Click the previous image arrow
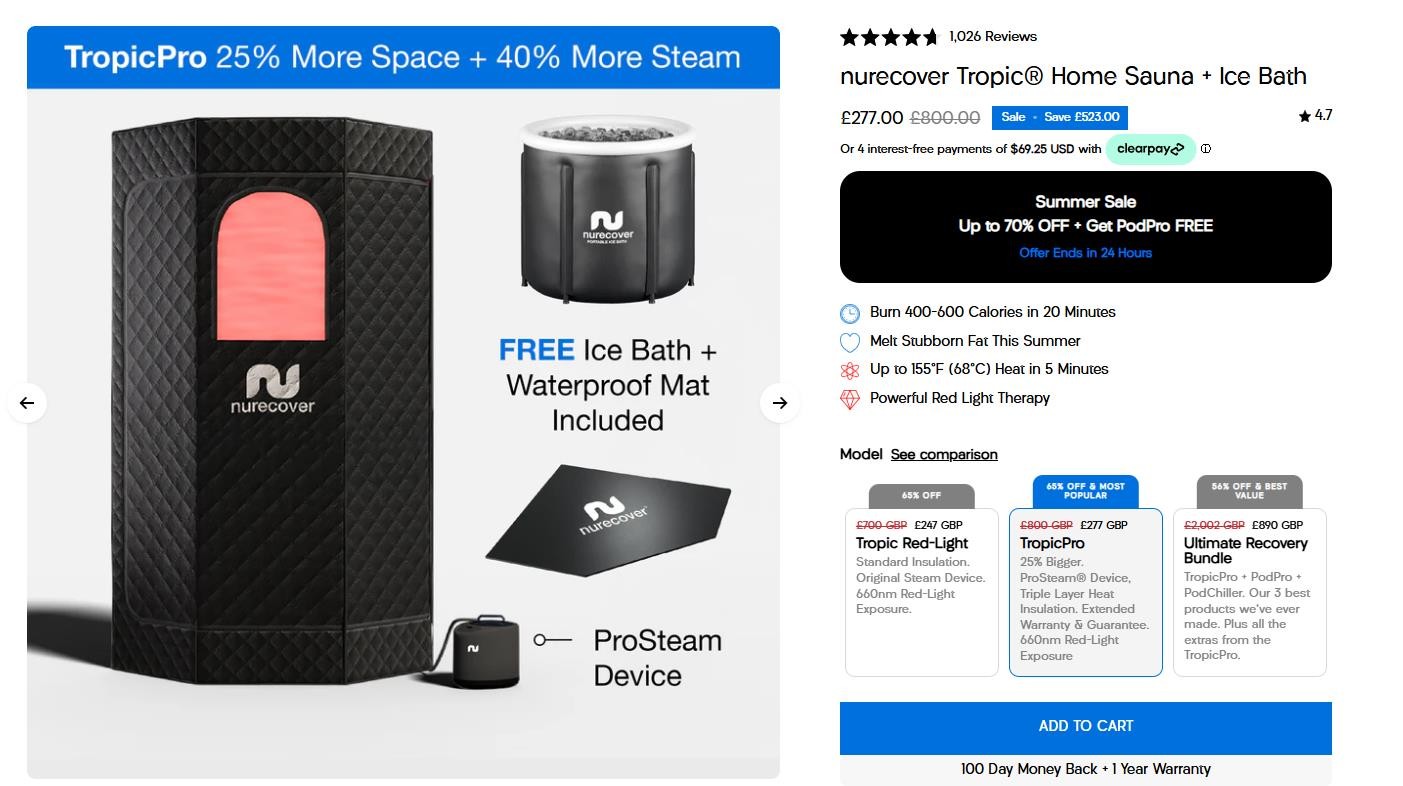Screen dimensions: 1403x786 [27, 403]
